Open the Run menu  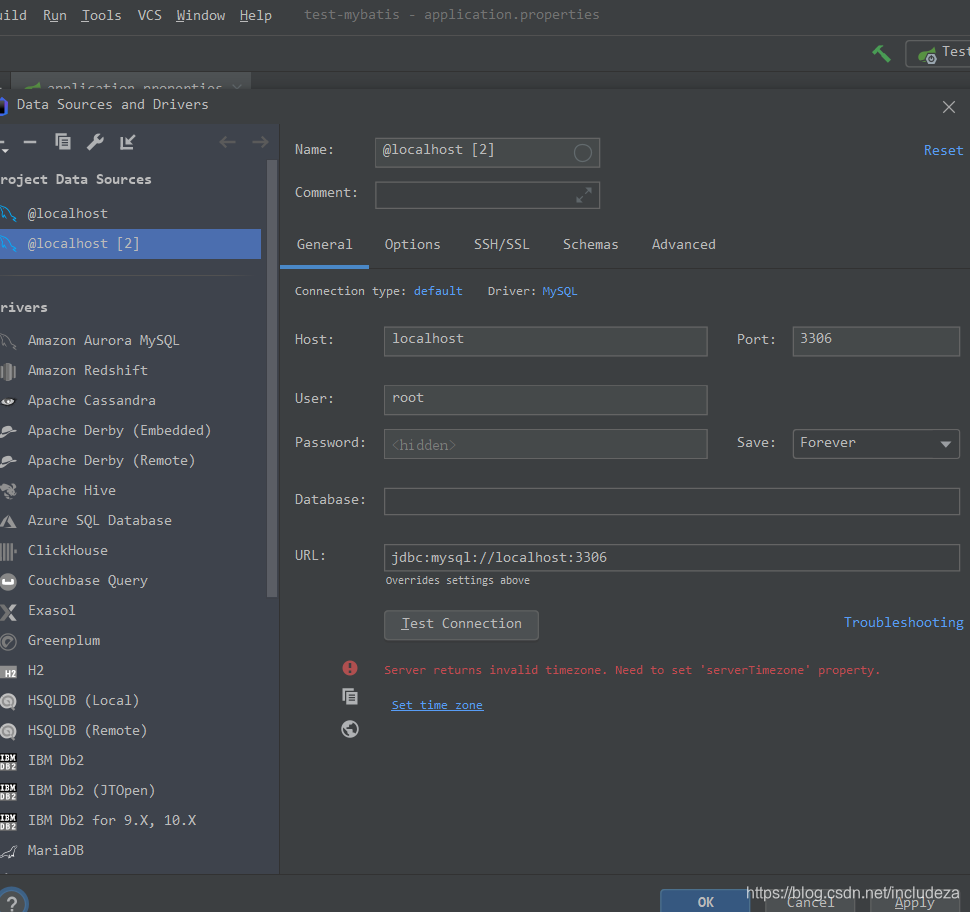pos(54,15)
